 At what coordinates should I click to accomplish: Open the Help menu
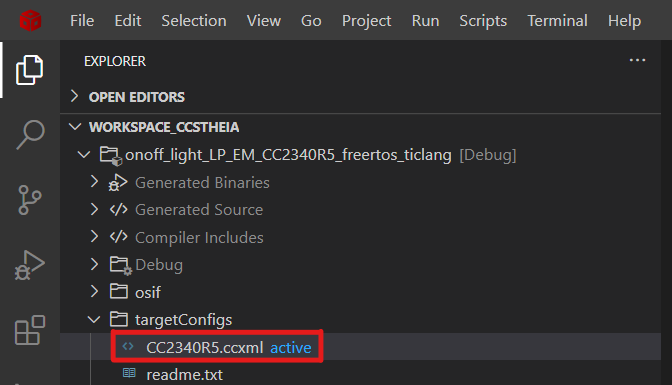624,21
